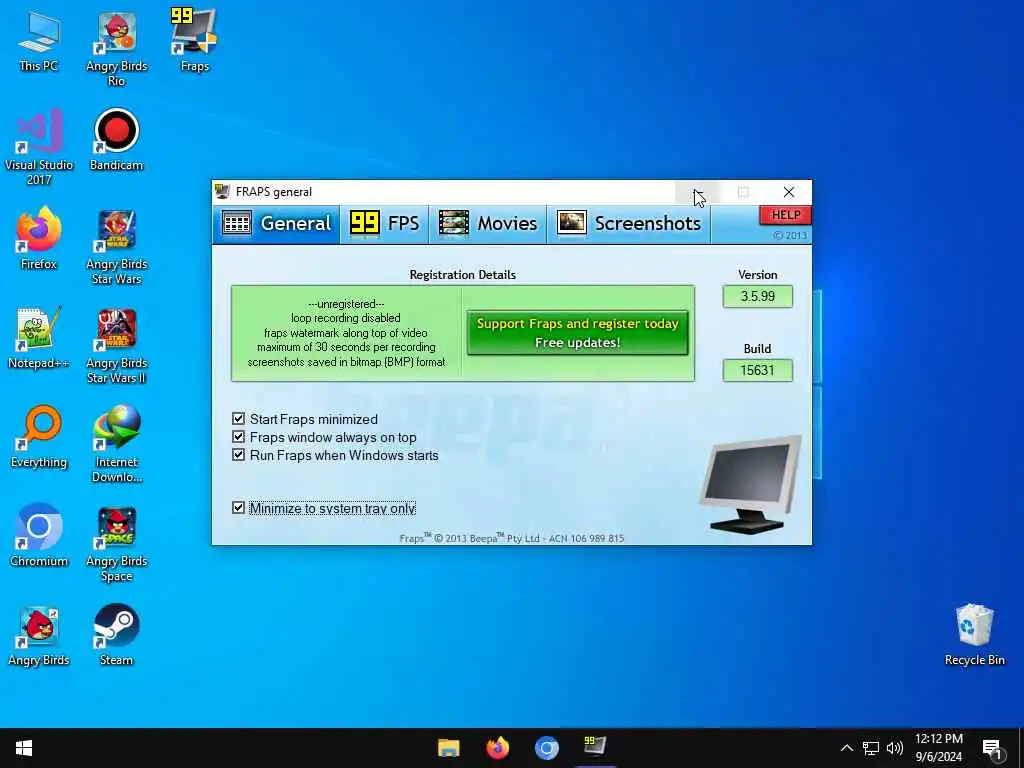Switch to the Movies tab

(488, 223)
